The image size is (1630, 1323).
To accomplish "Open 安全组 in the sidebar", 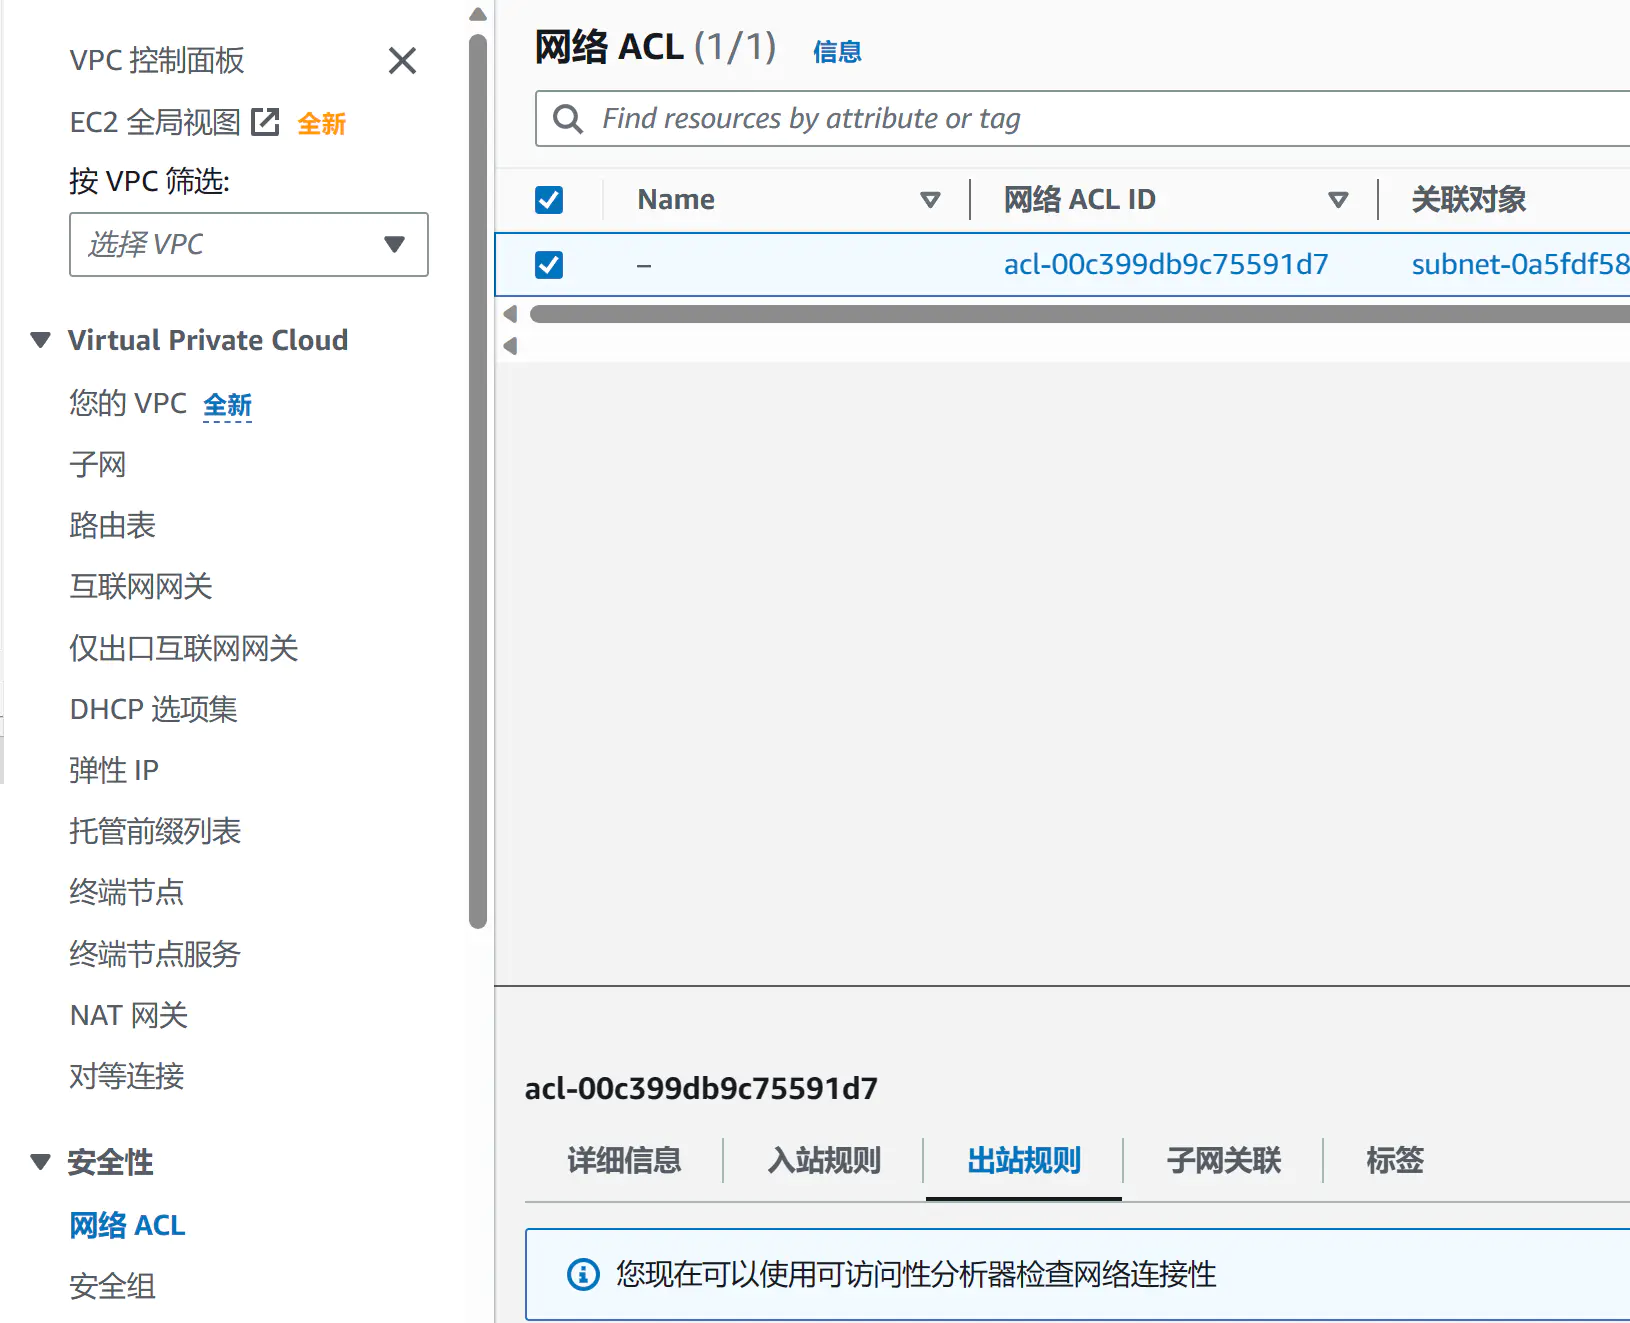I will 112,1286.
